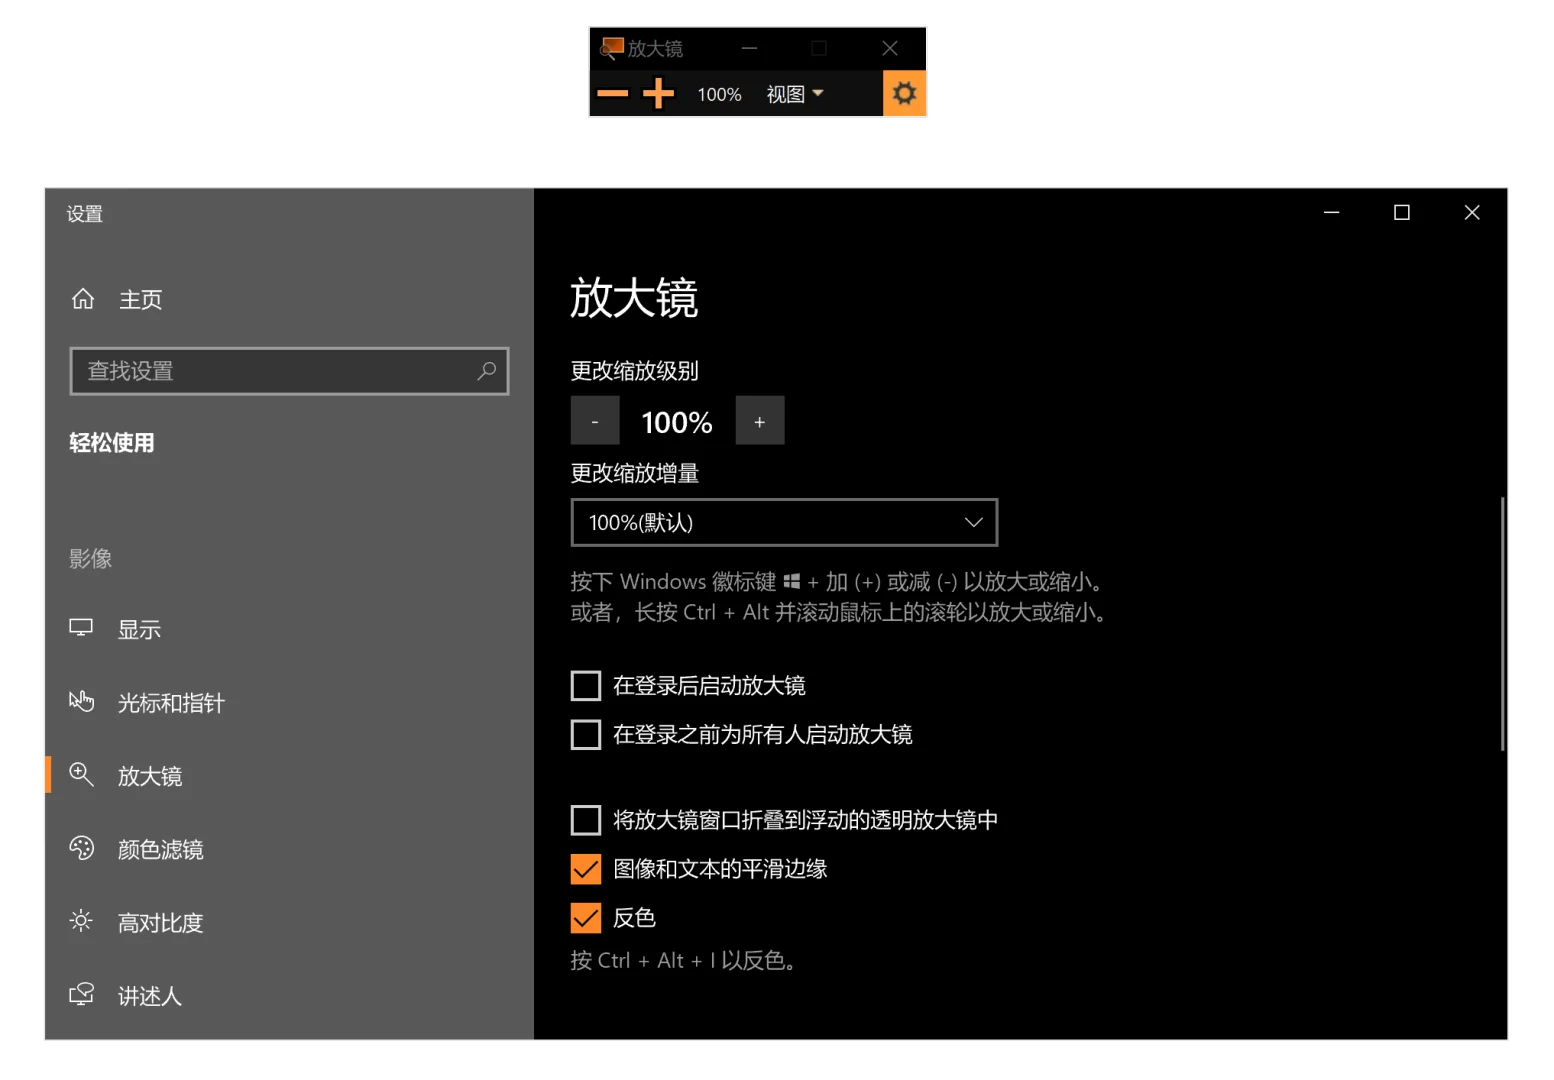
Task: Minimize the 放大镜 toolbar window
Action: click(x=749, y=48)
